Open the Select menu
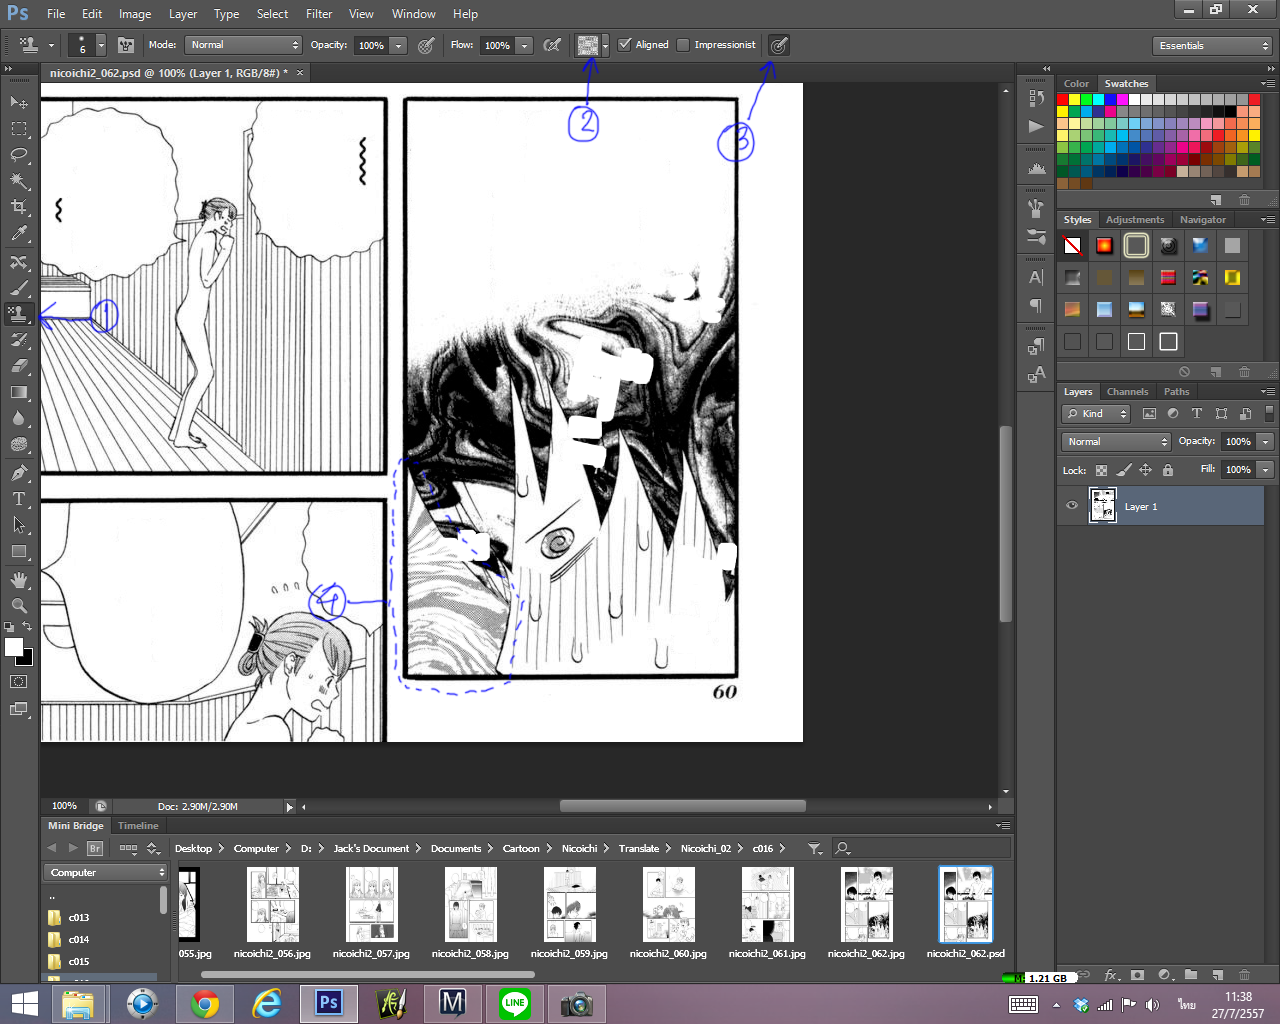 272,14
